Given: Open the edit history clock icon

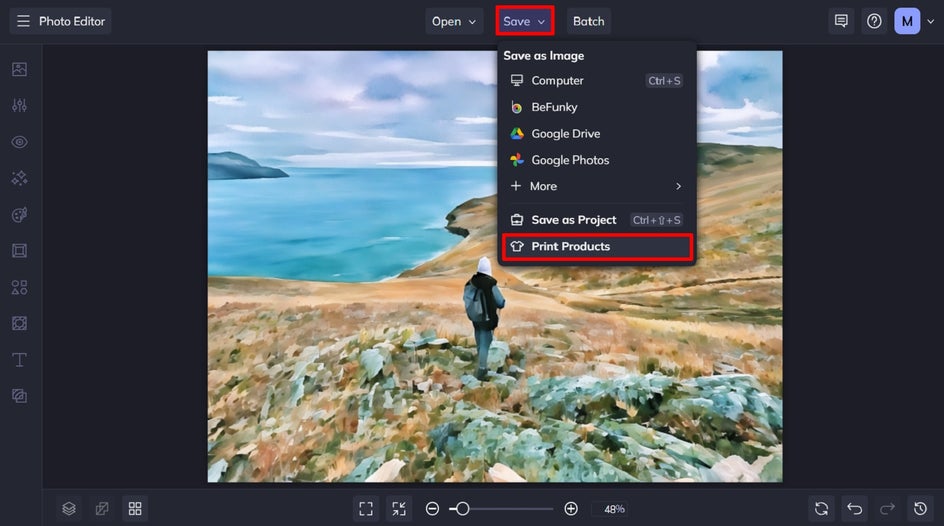Looking at the screenshot, I should tap(921, 509).
